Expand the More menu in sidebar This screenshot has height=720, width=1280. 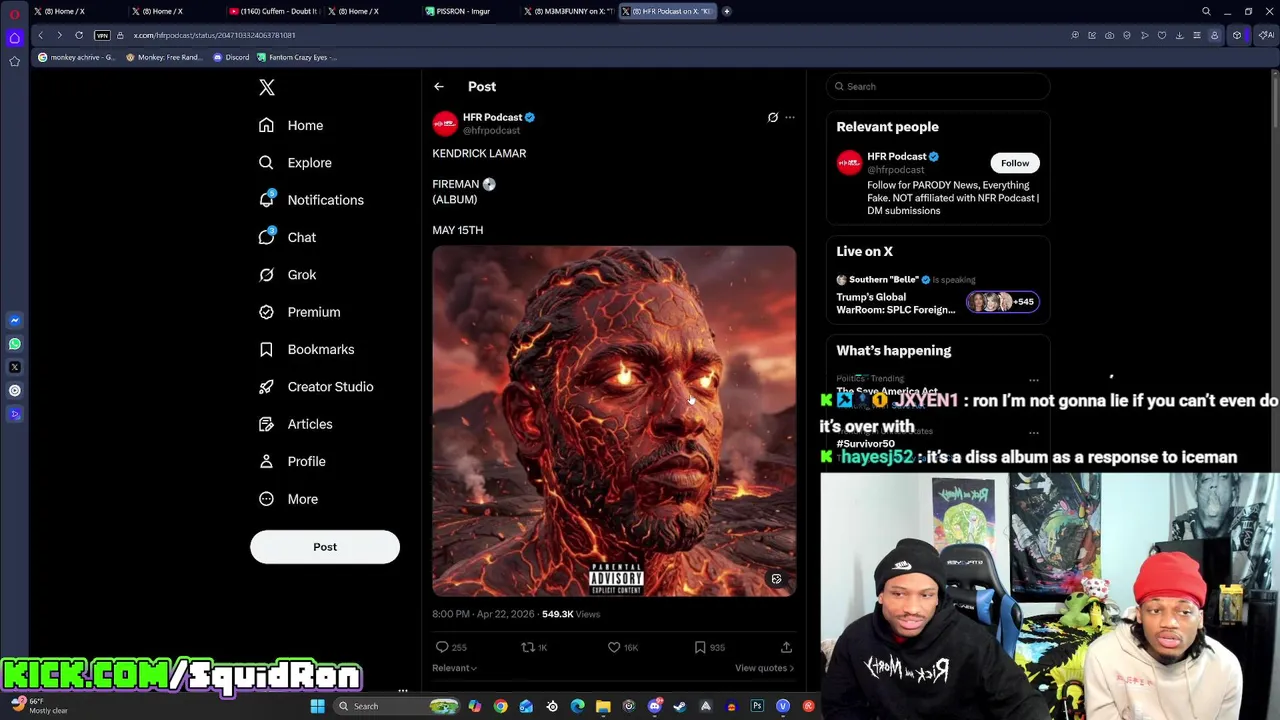pos(288,499)
